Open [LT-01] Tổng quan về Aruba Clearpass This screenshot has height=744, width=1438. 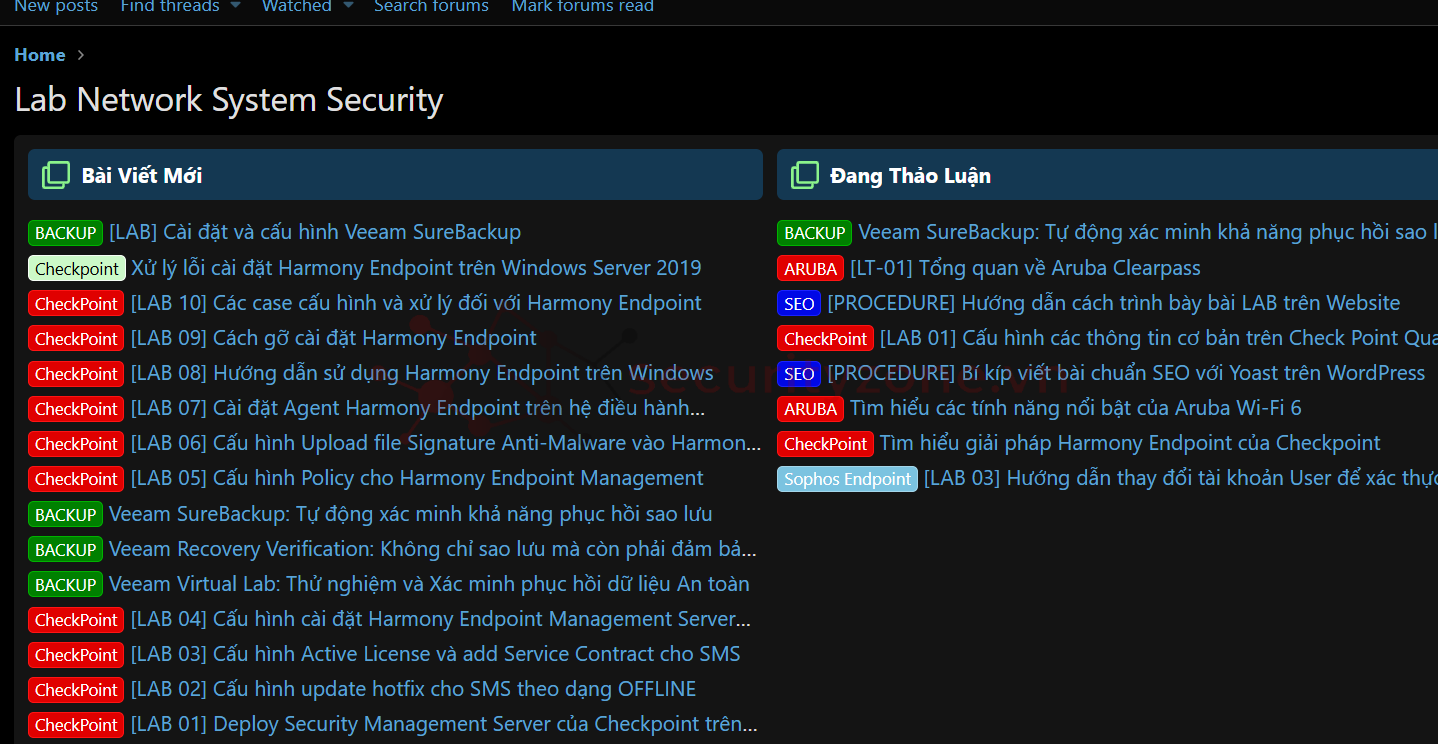1026,268
